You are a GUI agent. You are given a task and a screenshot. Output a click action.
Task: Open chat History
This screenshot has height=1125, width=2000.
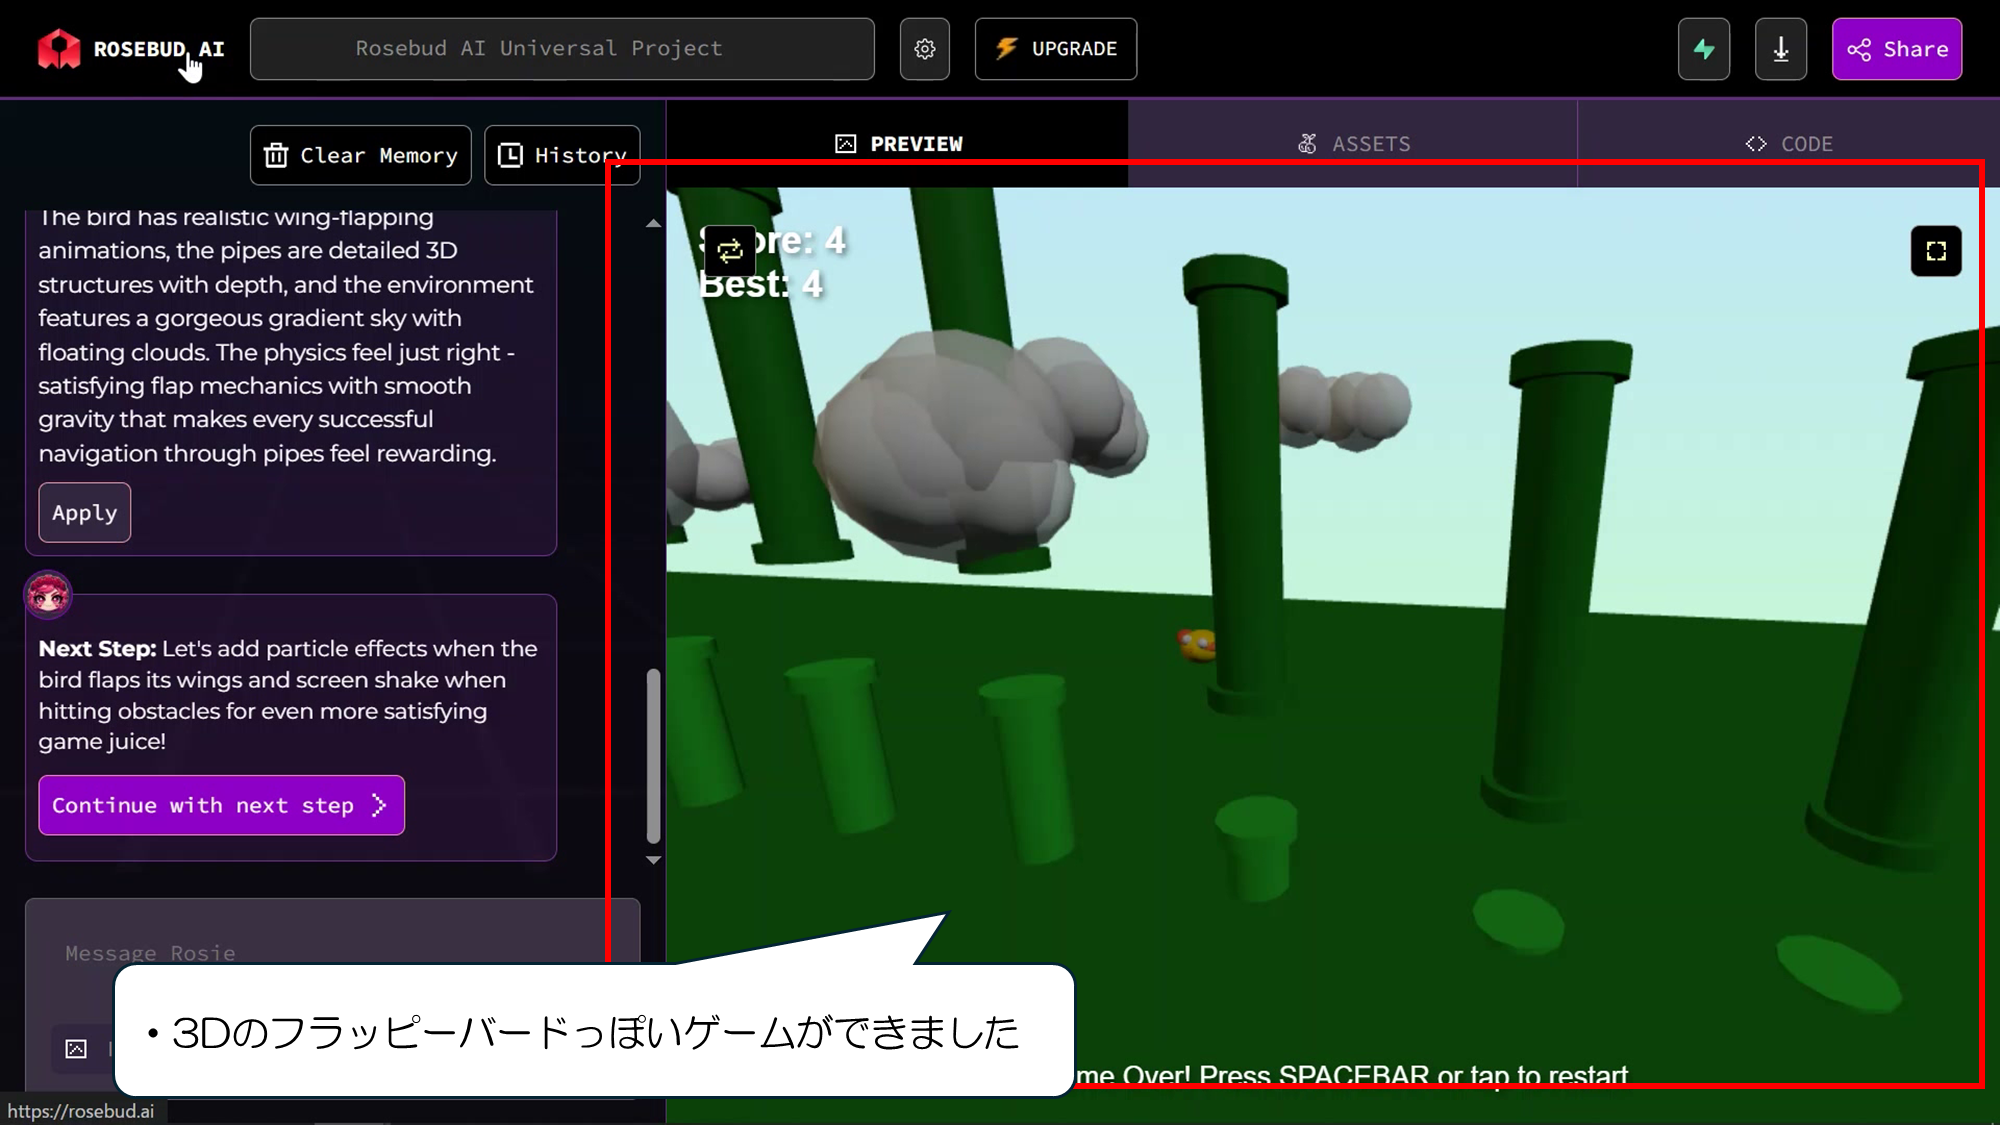pyautogui.click(x=562, y=155)
